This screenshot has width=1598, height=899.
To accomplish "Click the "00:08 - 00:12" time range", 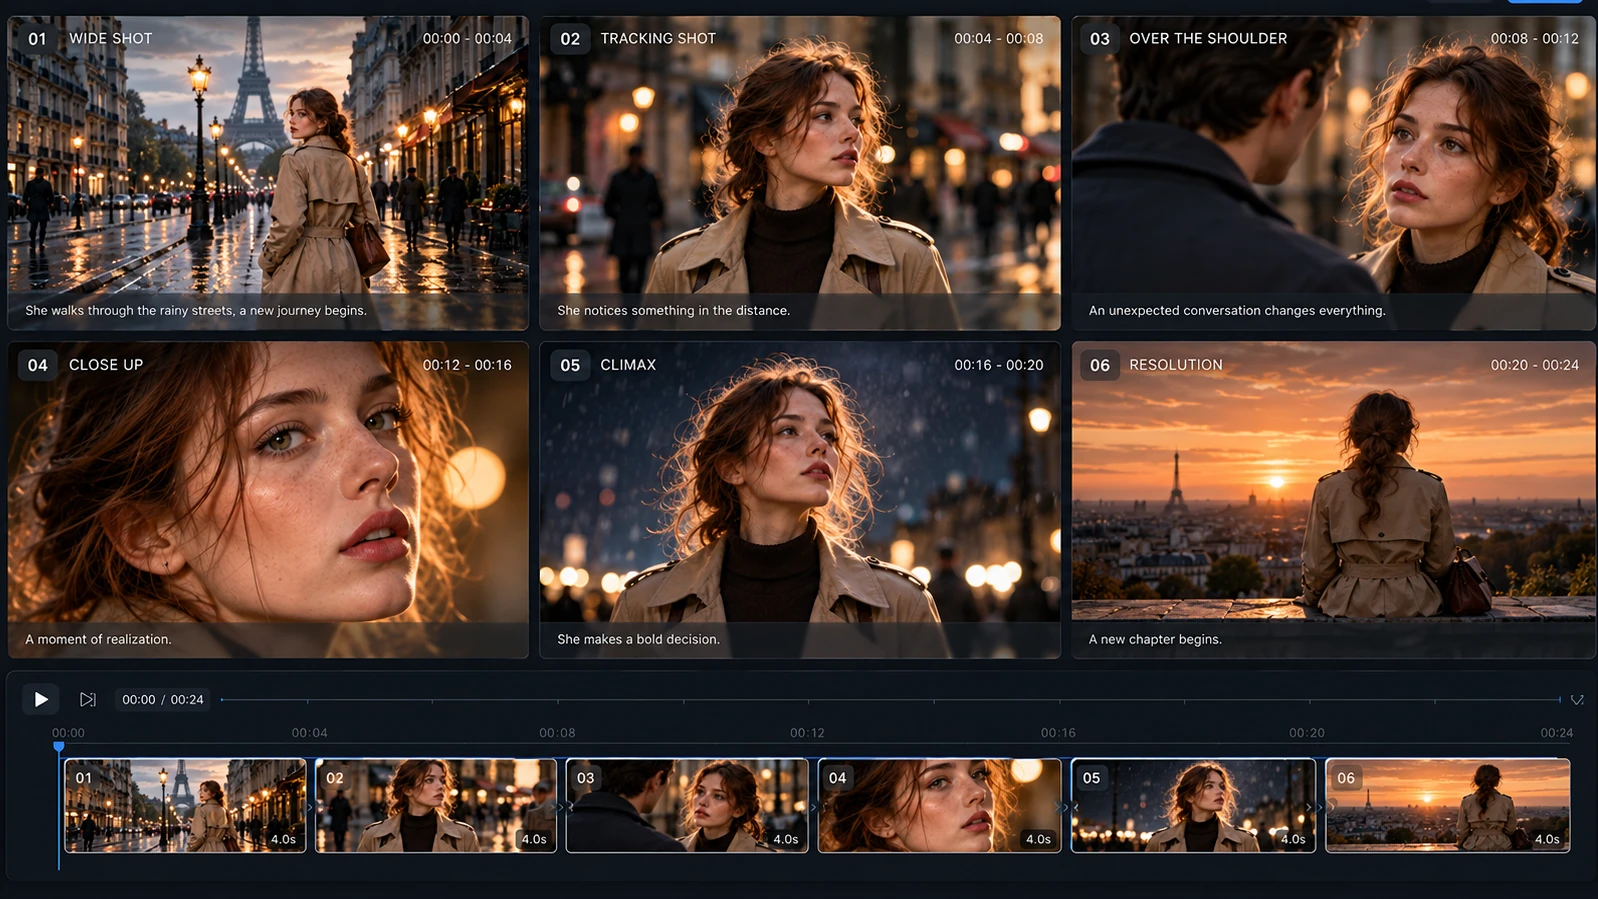I will tap(1535, 39).
